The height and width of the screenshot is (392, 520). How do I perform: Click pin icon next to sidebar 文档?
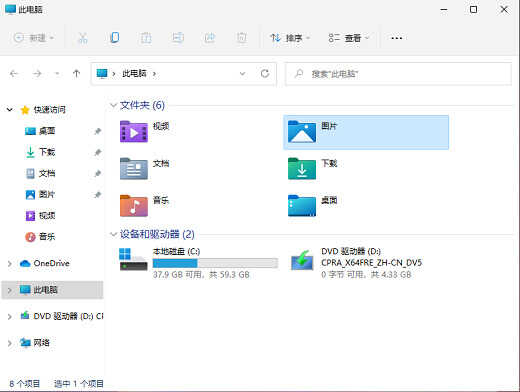point(97,173)
